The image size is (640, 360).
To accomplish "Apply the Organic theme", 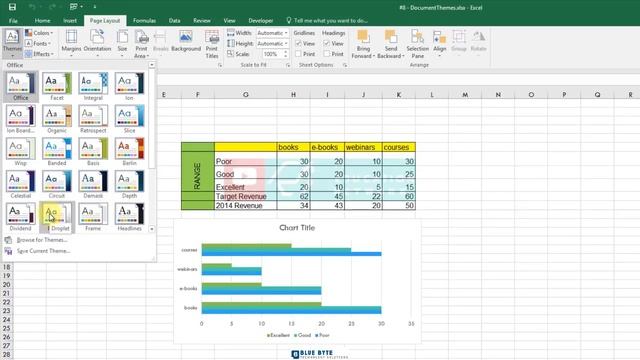I will (57, 119).
